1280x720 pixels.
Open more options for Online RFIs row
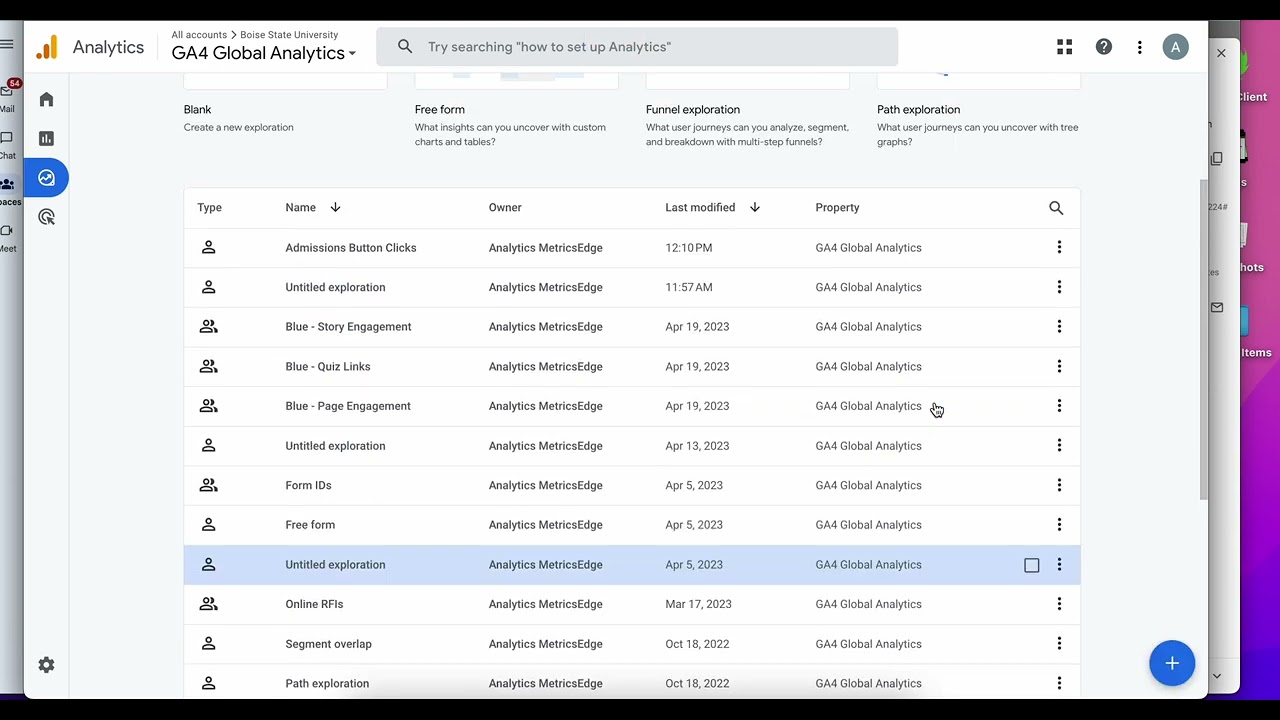tap(1059, 604)
